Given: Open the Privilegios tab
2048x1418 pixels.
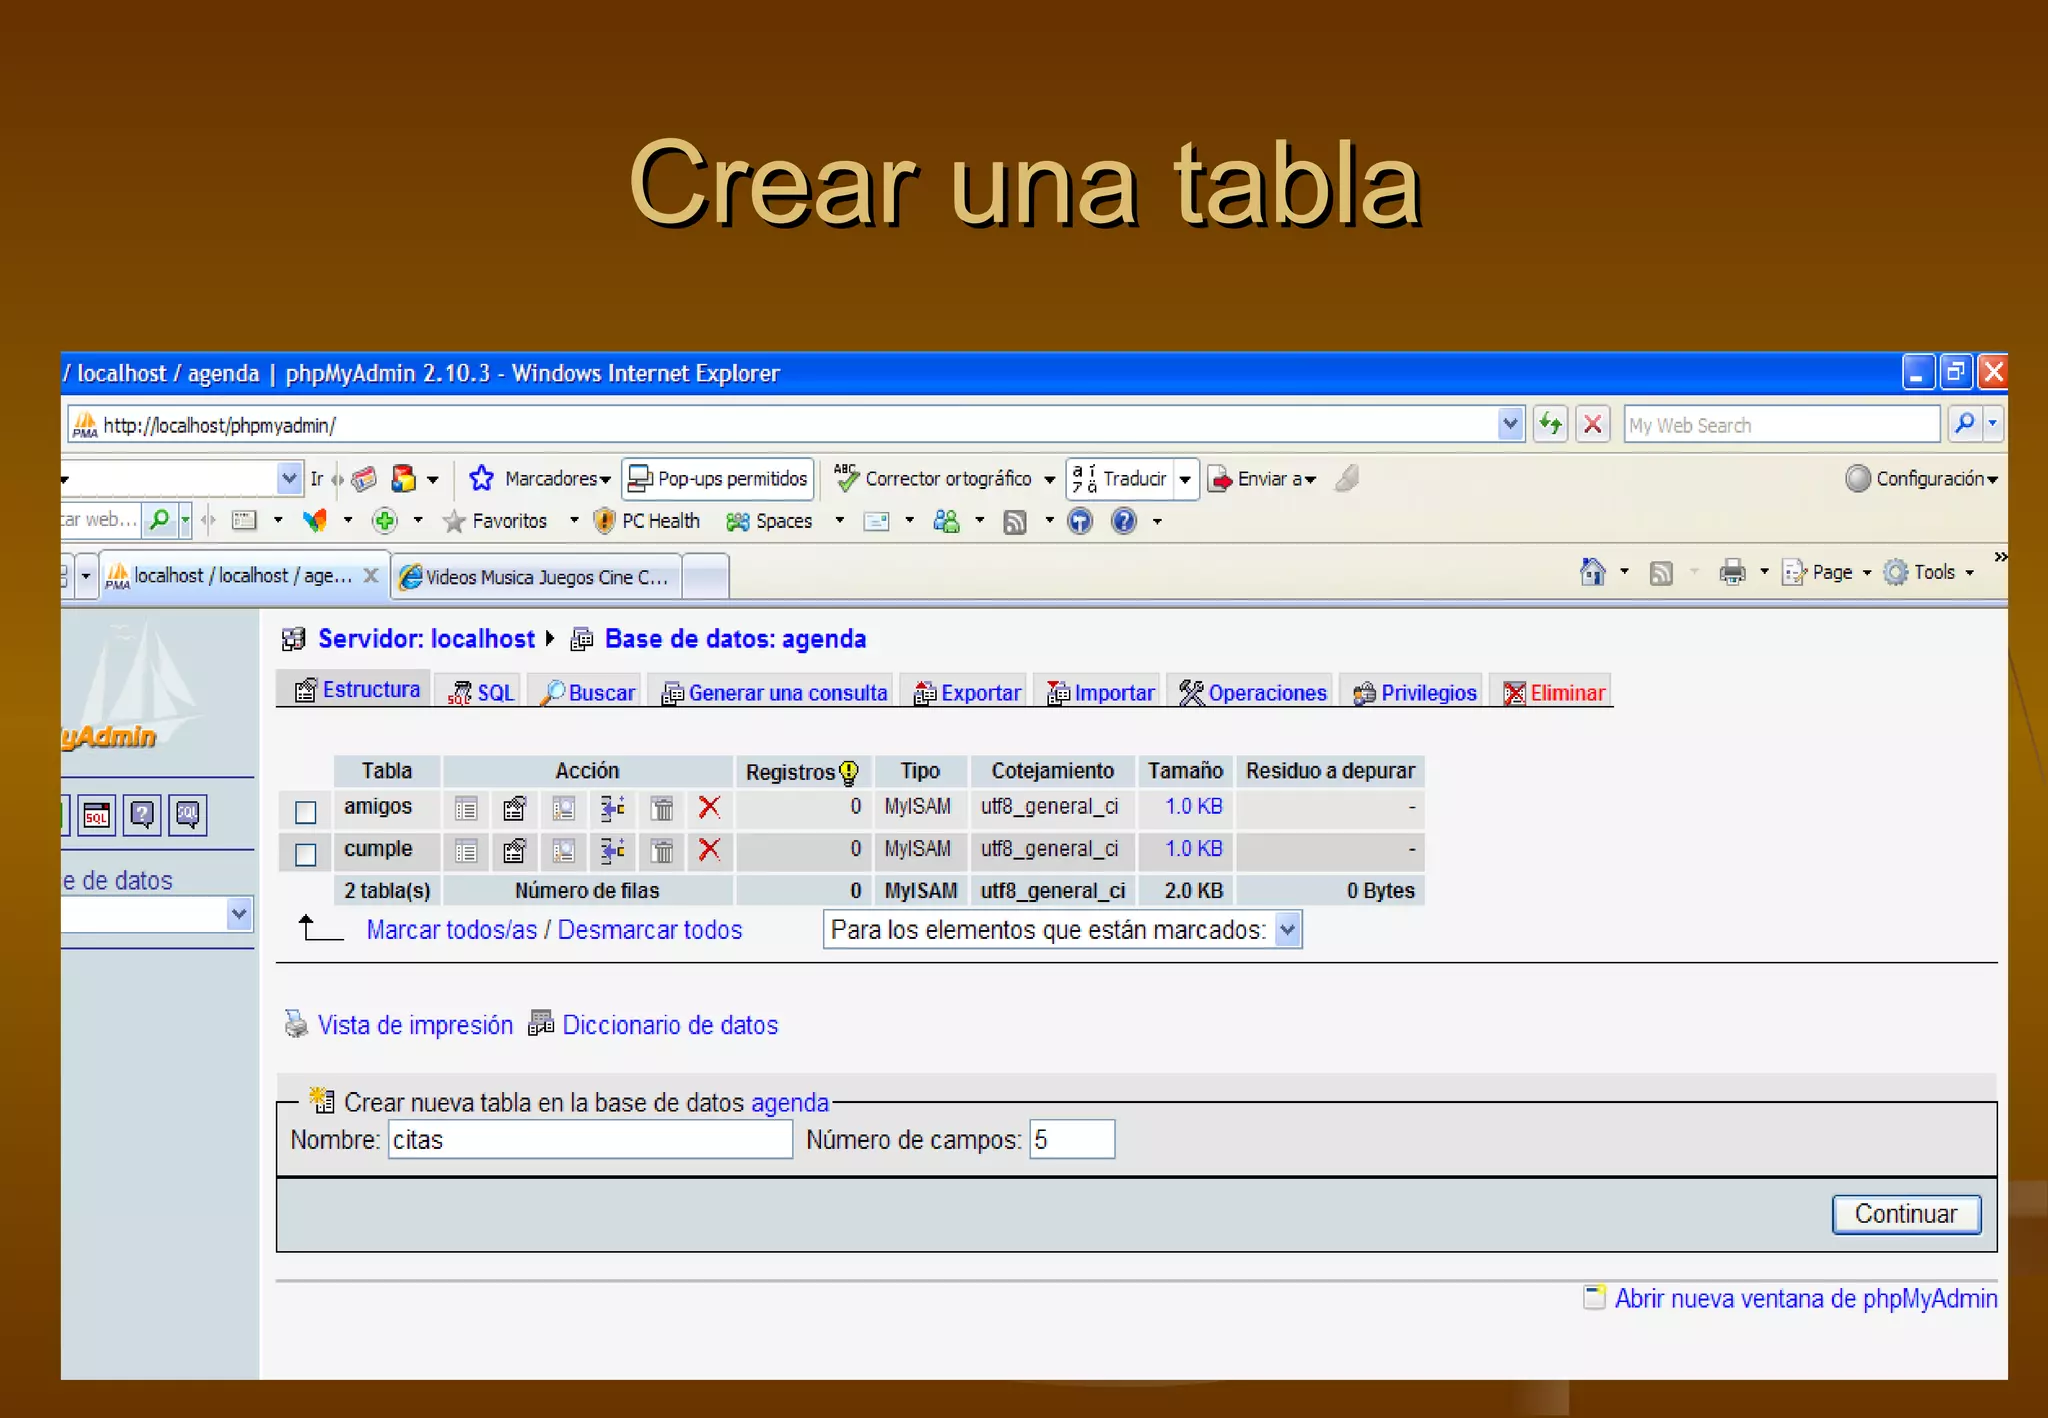Looking at the screenshot, I should (1413, 692).
